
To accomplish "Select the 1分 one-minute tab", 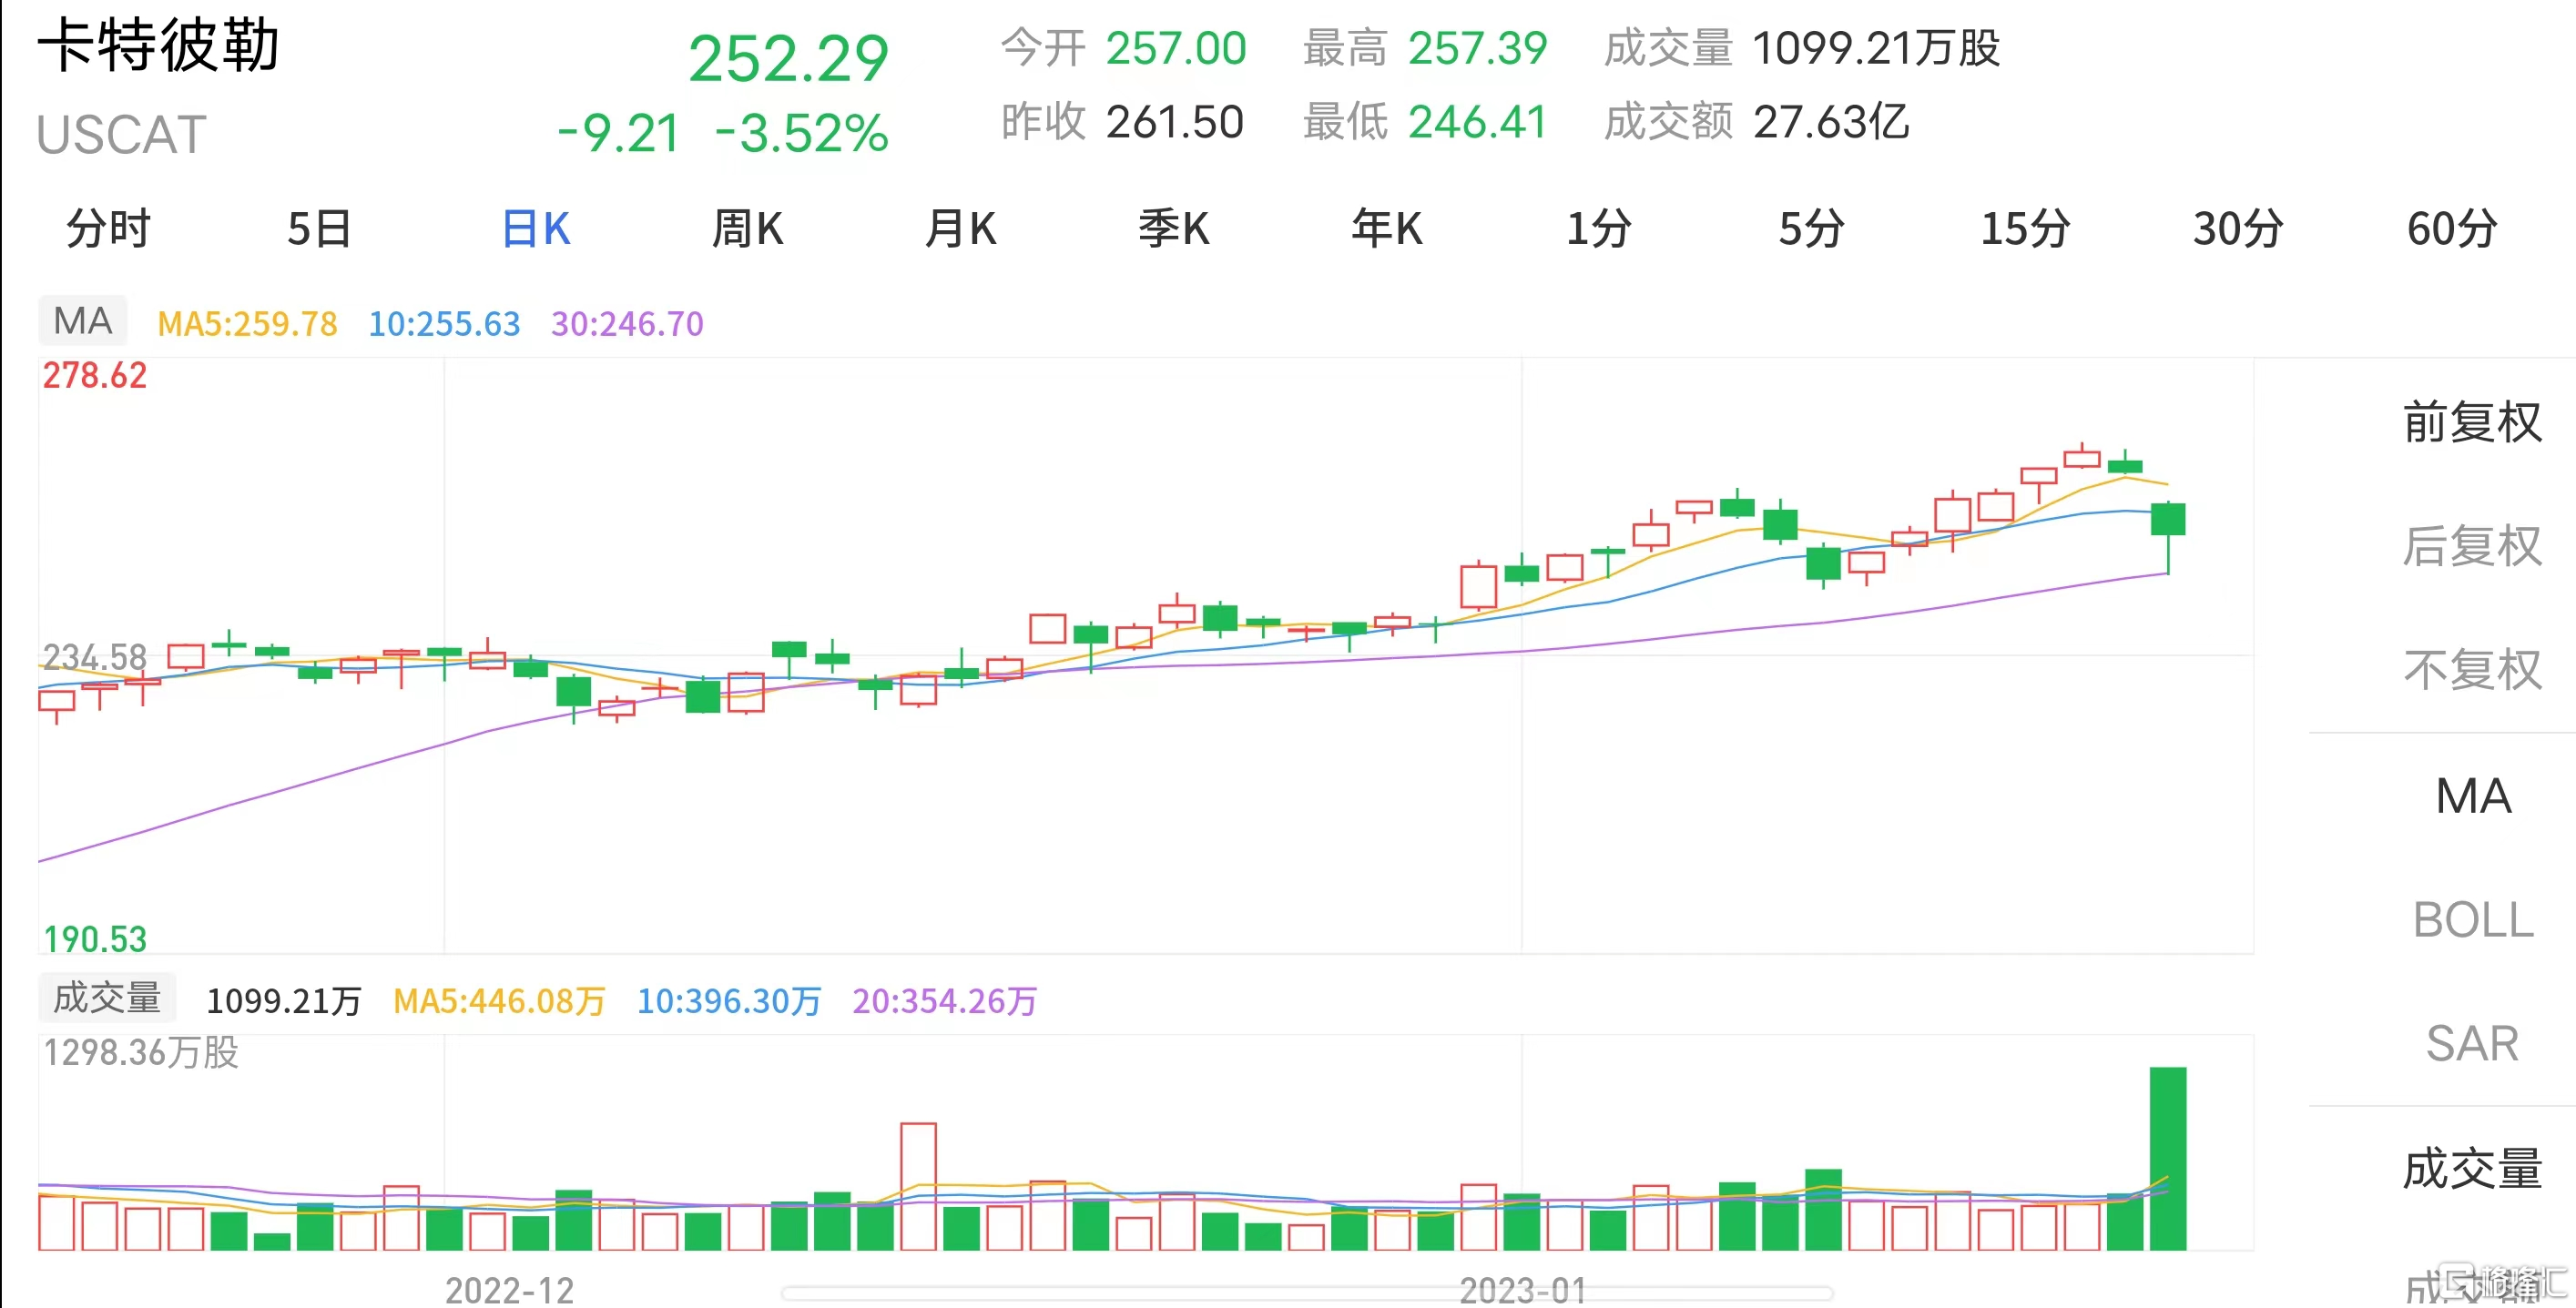I will 1598,228.
